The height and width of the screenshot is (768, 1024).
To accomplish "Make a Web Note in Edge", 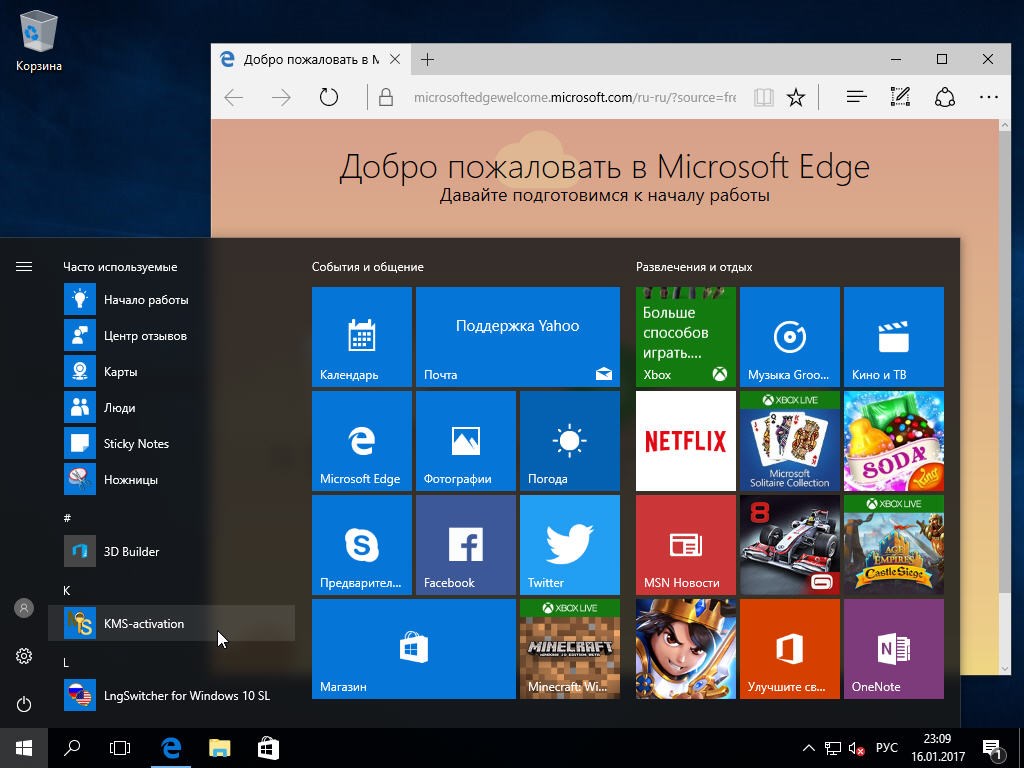I will (901, 97).
